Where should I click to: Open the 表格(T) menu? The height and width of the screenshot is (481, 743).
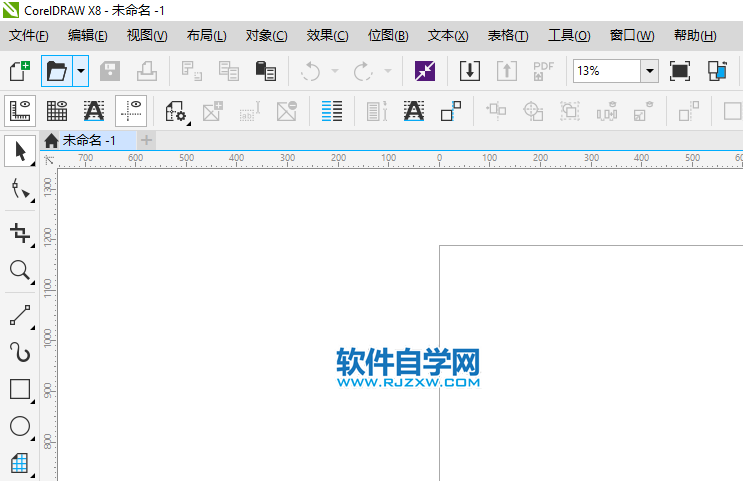[x=508, y=36]
